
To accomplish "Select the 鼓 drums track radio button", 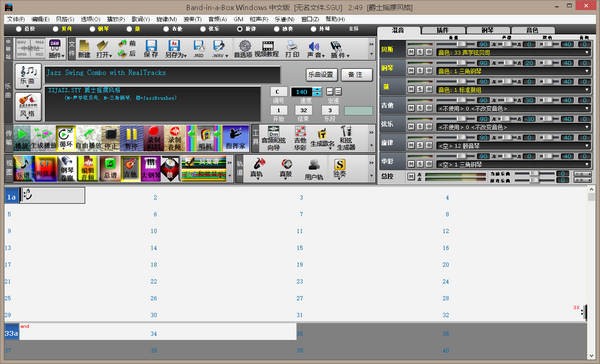I will 129,29.
